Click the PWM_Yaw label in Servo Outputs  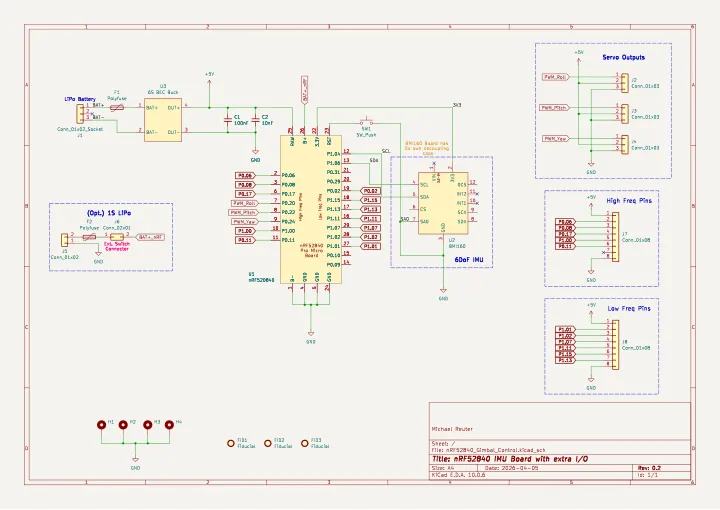point(556,139)
